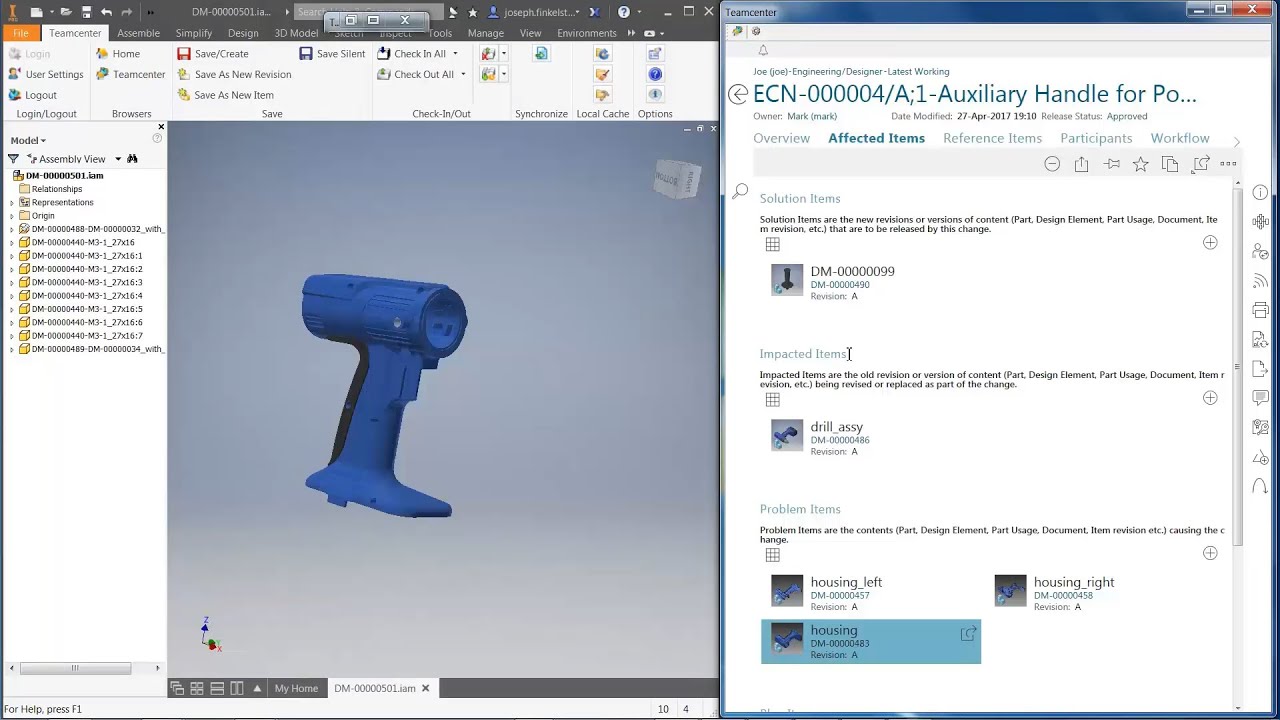Expand the Origin folder node

coord(12,215)
